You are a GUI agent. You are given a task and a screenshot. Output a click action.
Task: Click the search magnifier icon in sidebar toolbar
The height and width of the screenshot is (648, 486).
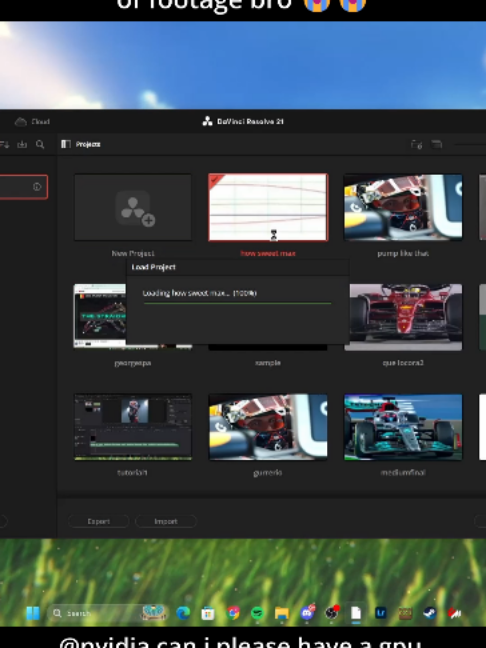tap(40, 144)
